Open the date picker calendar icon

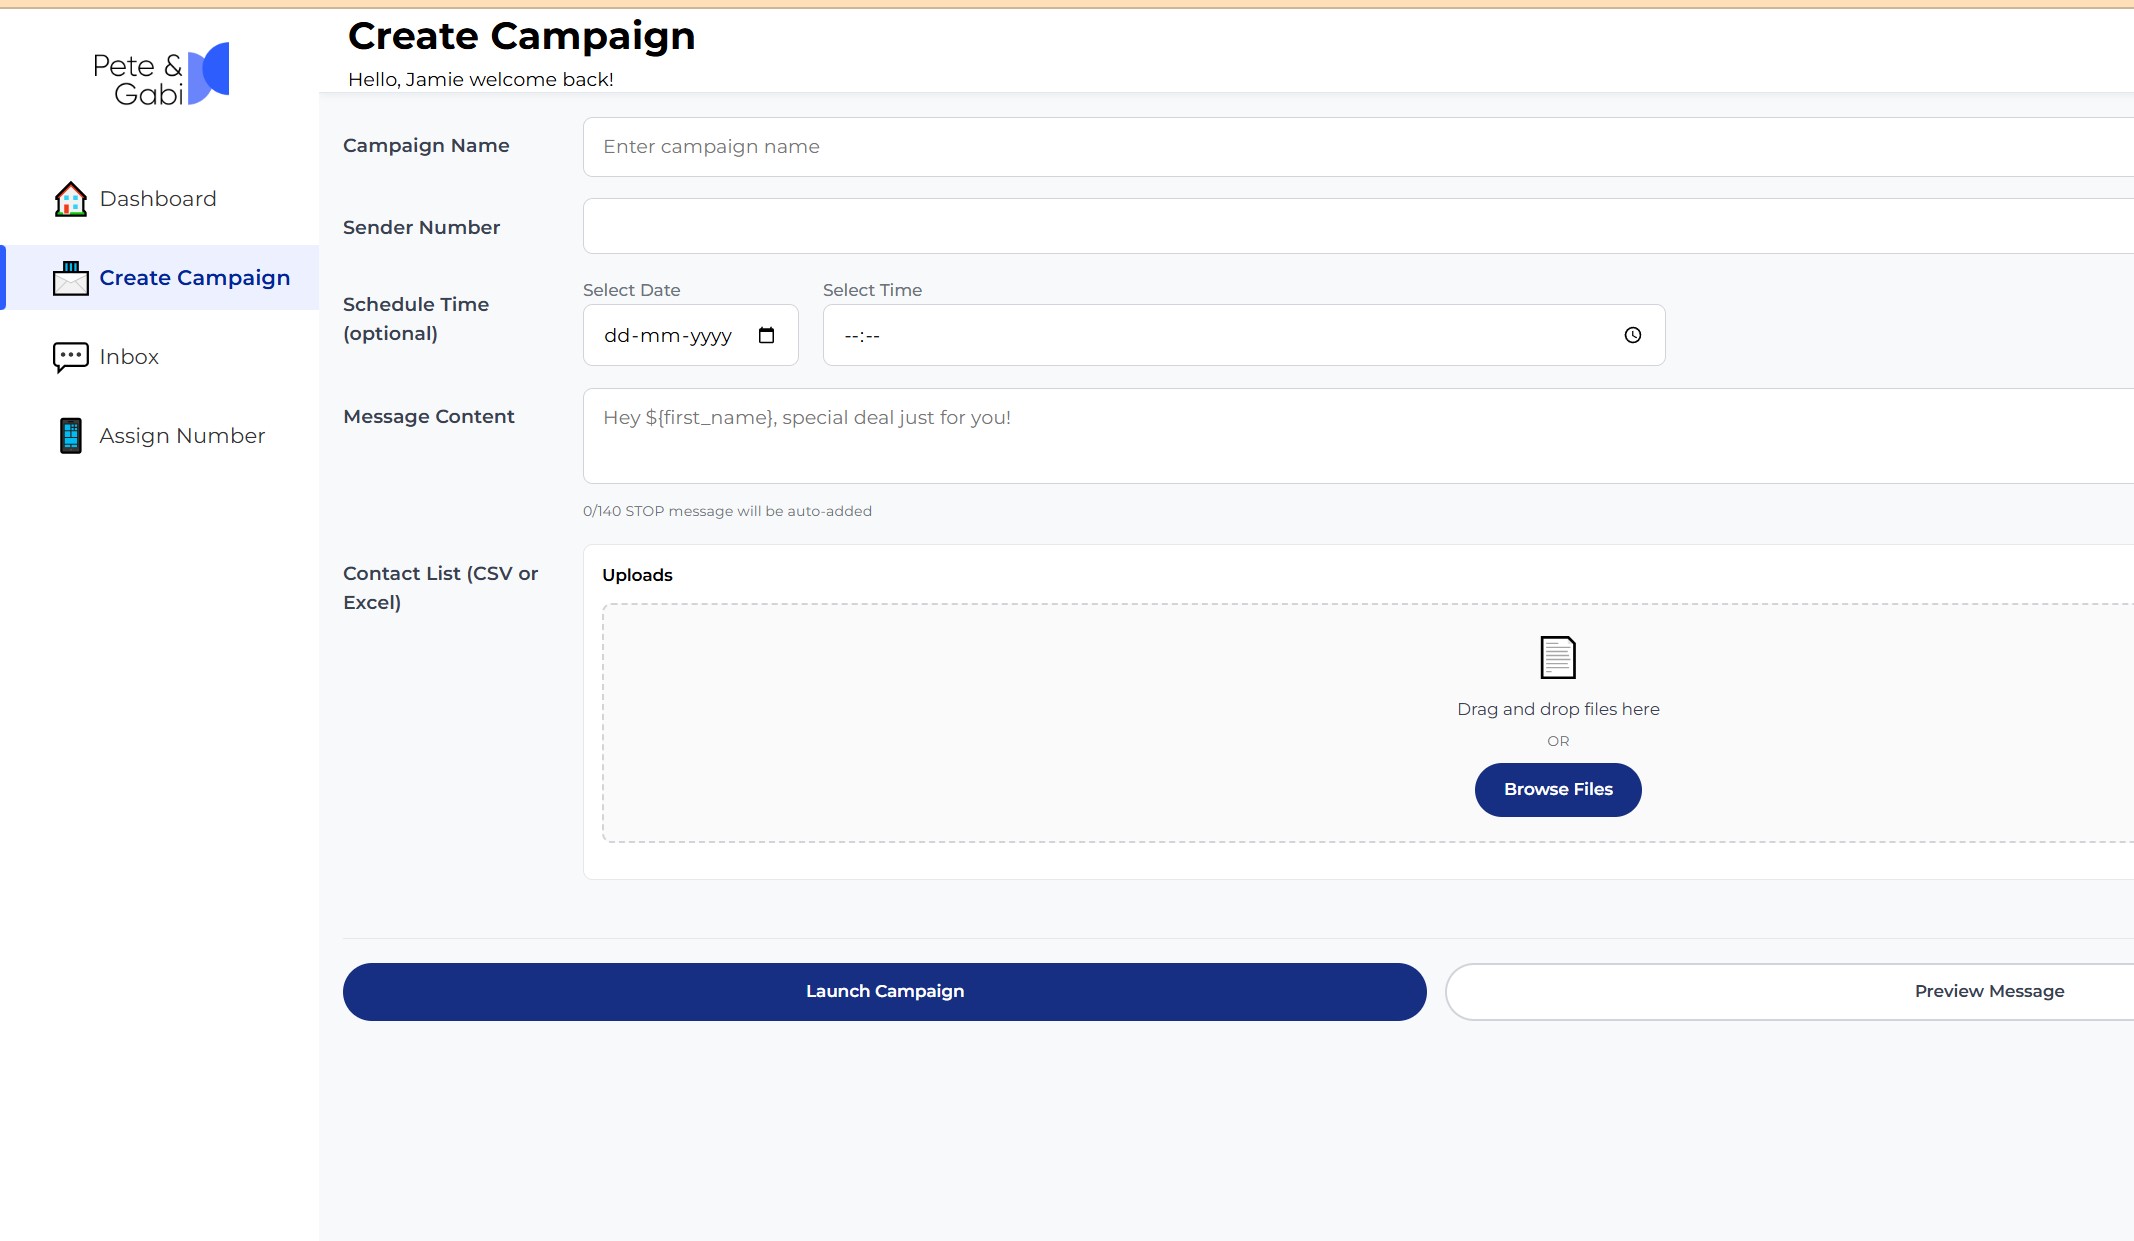pyautogui.click(x=766, y=335)
